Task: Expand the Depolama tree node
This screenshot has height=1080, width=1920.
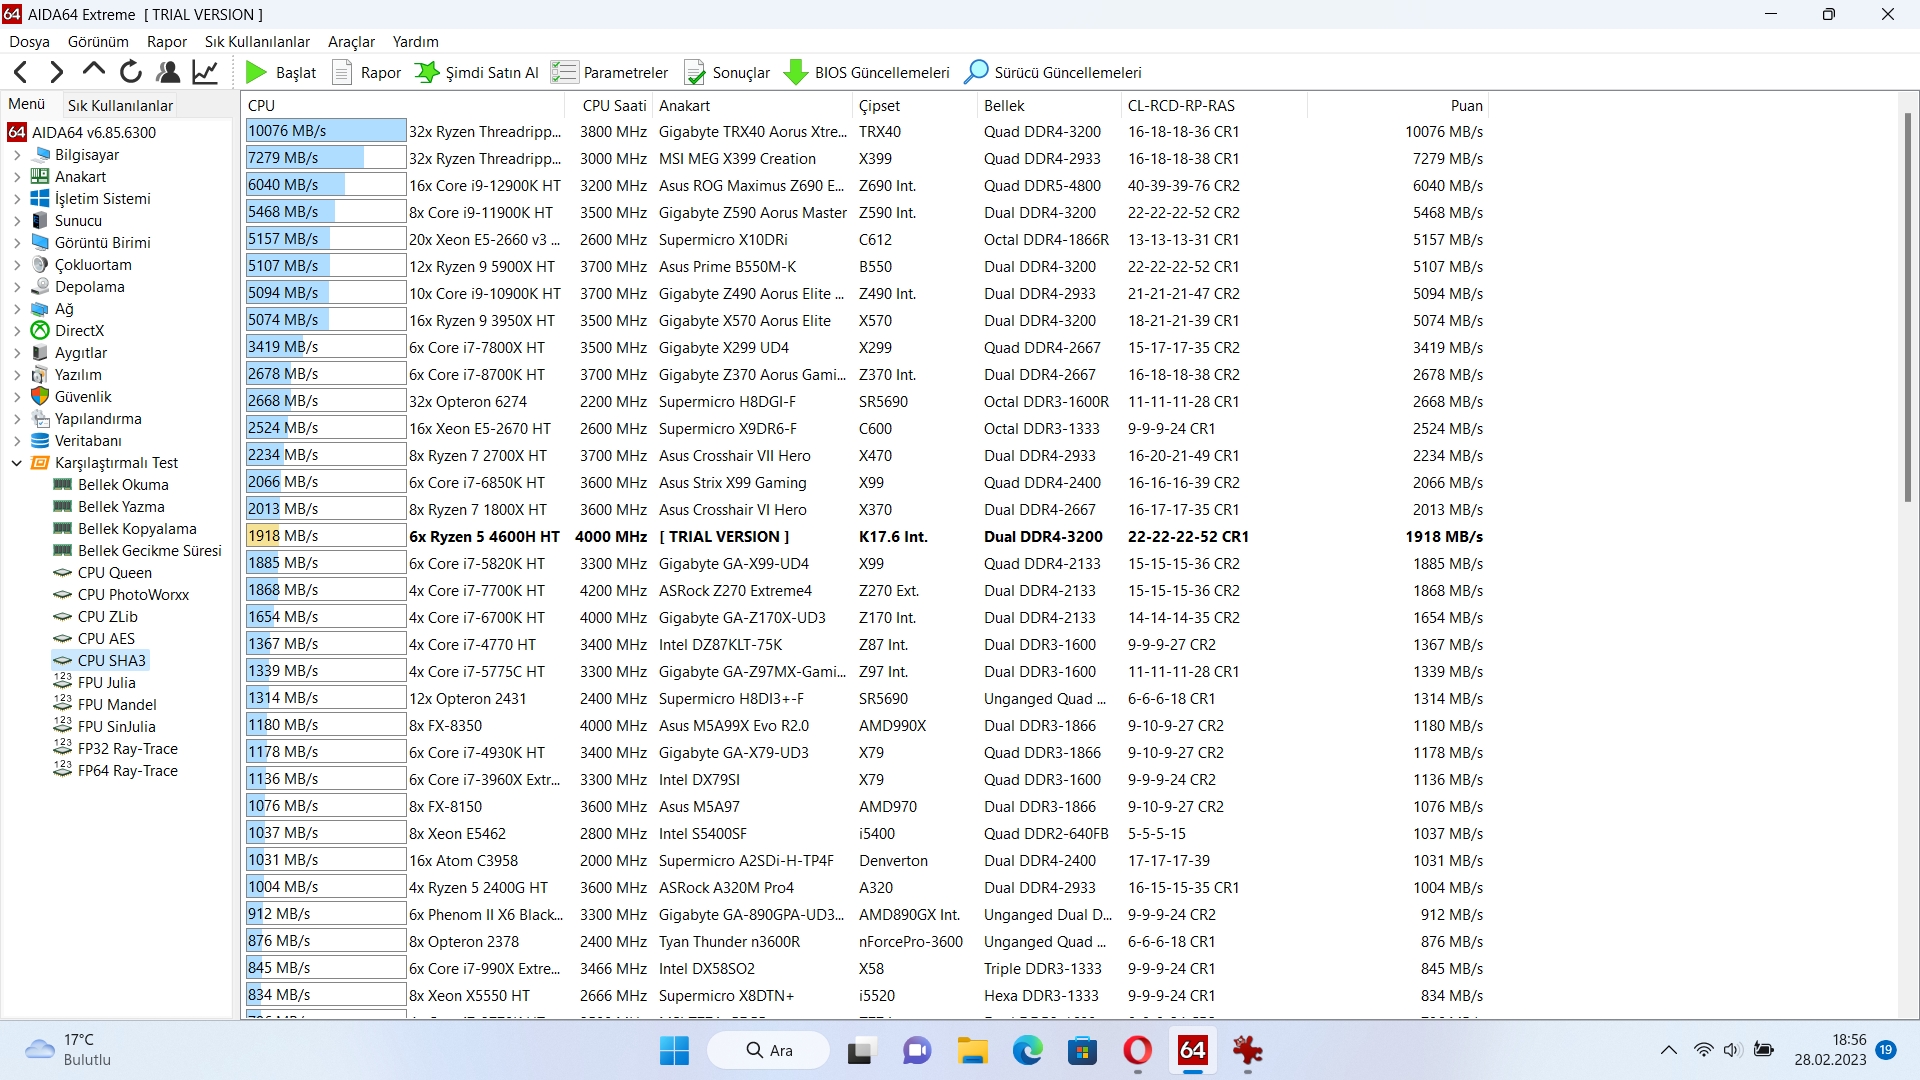Action: tap(17, 287)
